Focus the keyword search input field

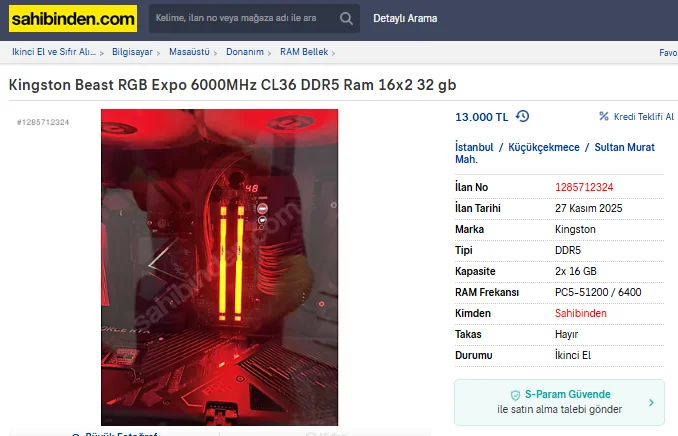coord(244,18)
